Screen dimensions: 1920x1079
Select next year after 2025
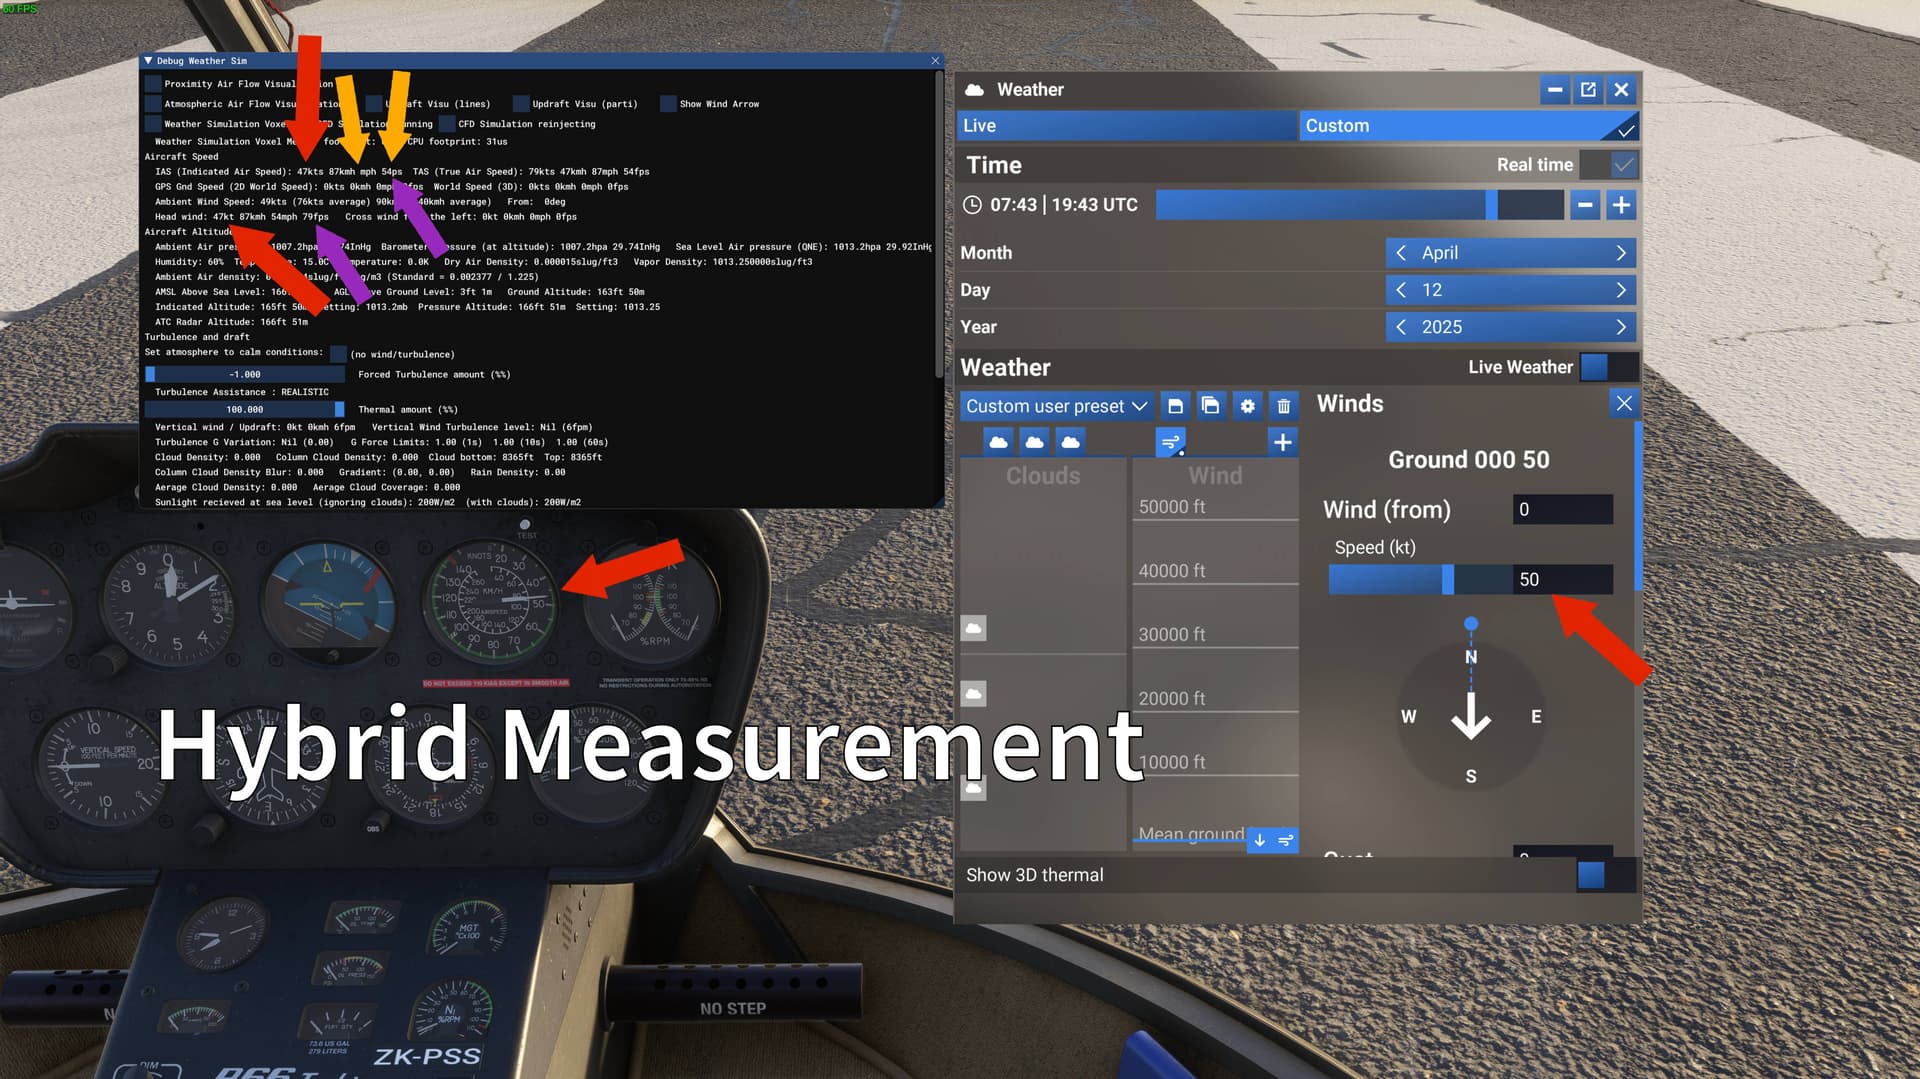tap(1620, 327)
